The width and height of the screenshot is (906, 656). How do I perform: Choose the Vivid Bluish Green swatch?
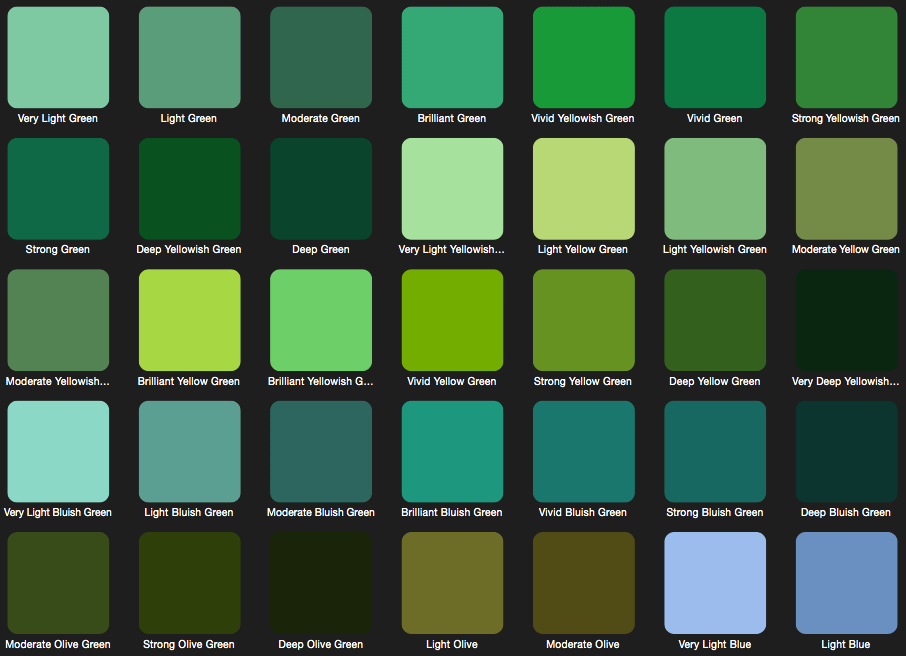coord(583,451)
